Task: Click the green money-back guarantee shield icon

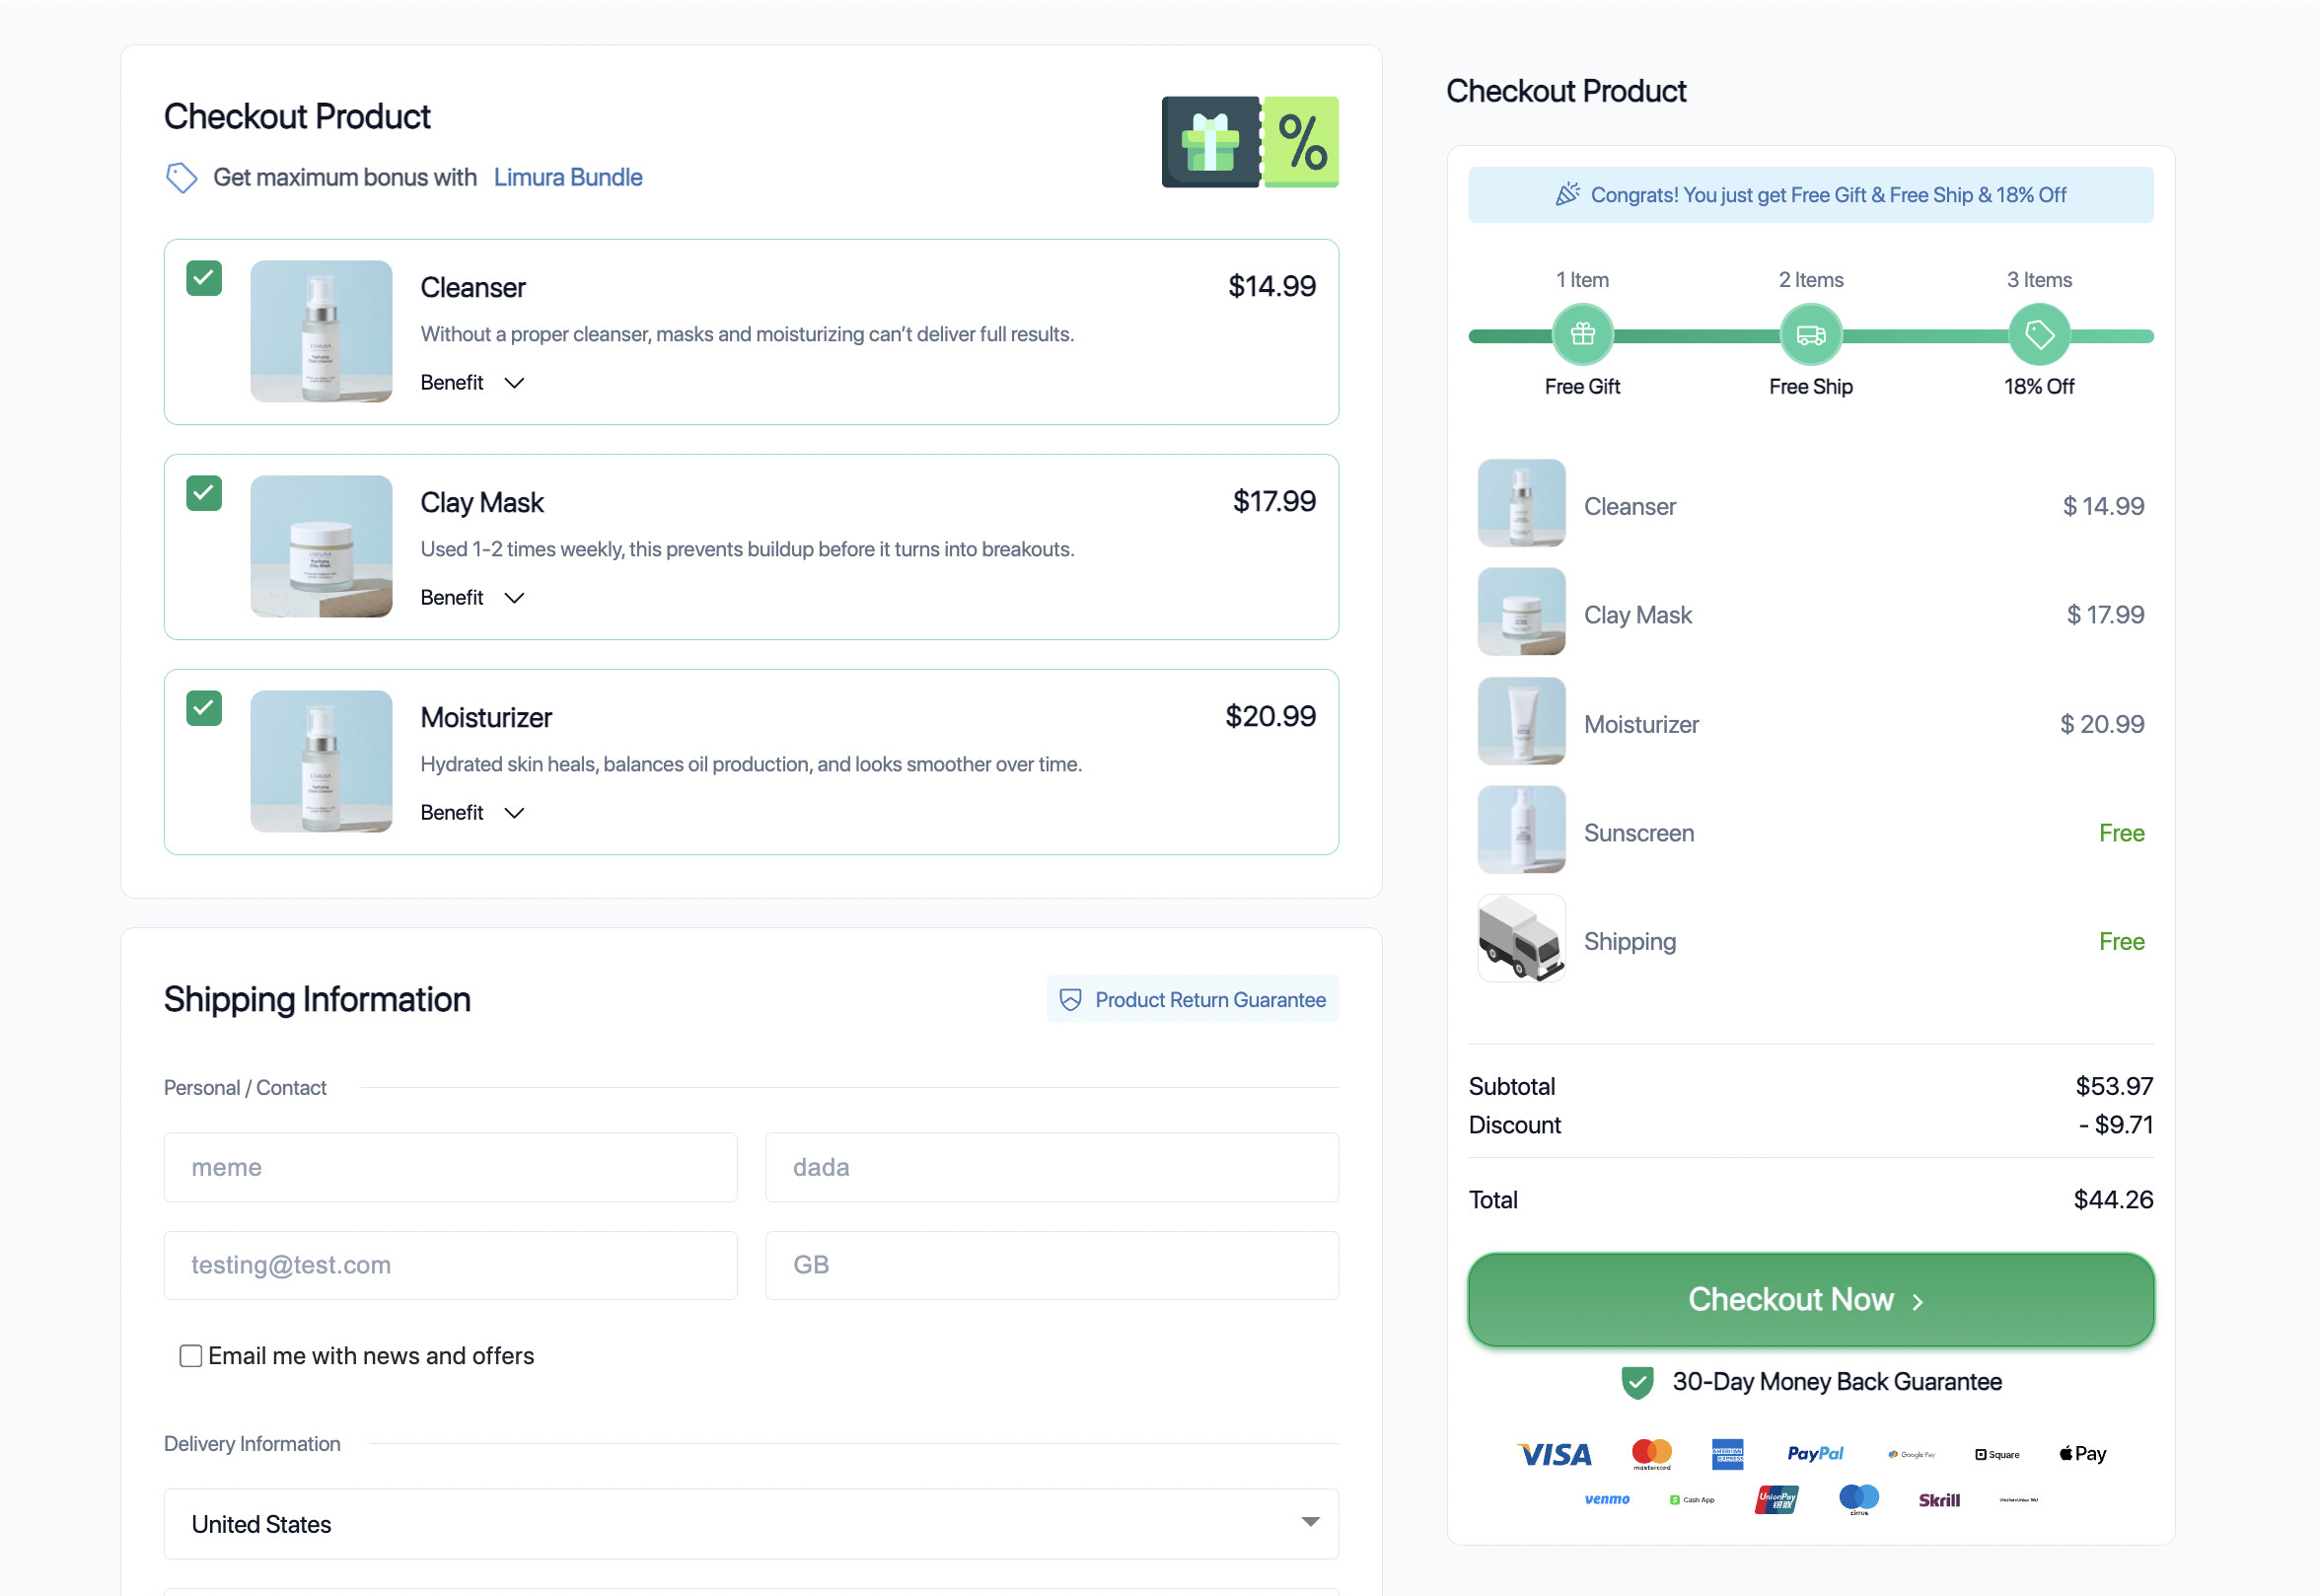Action: (x=1636, y=1382)
